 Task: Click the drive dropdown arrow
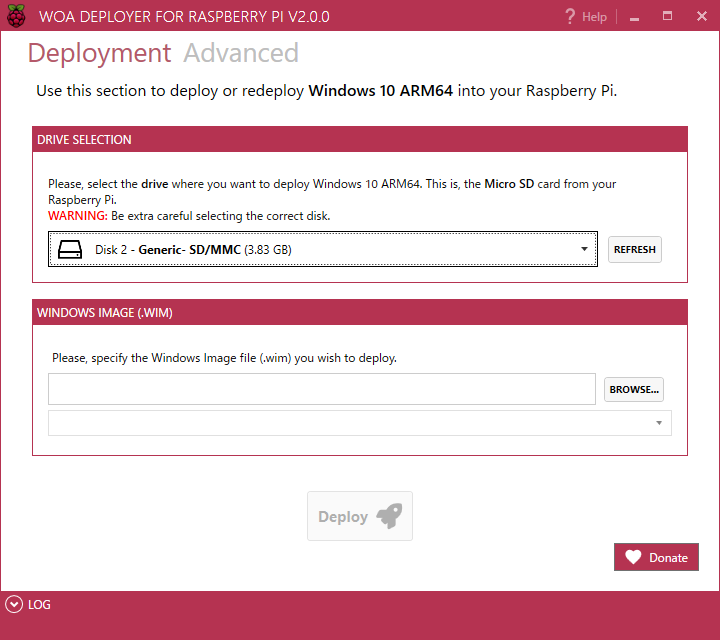point(584,249)
